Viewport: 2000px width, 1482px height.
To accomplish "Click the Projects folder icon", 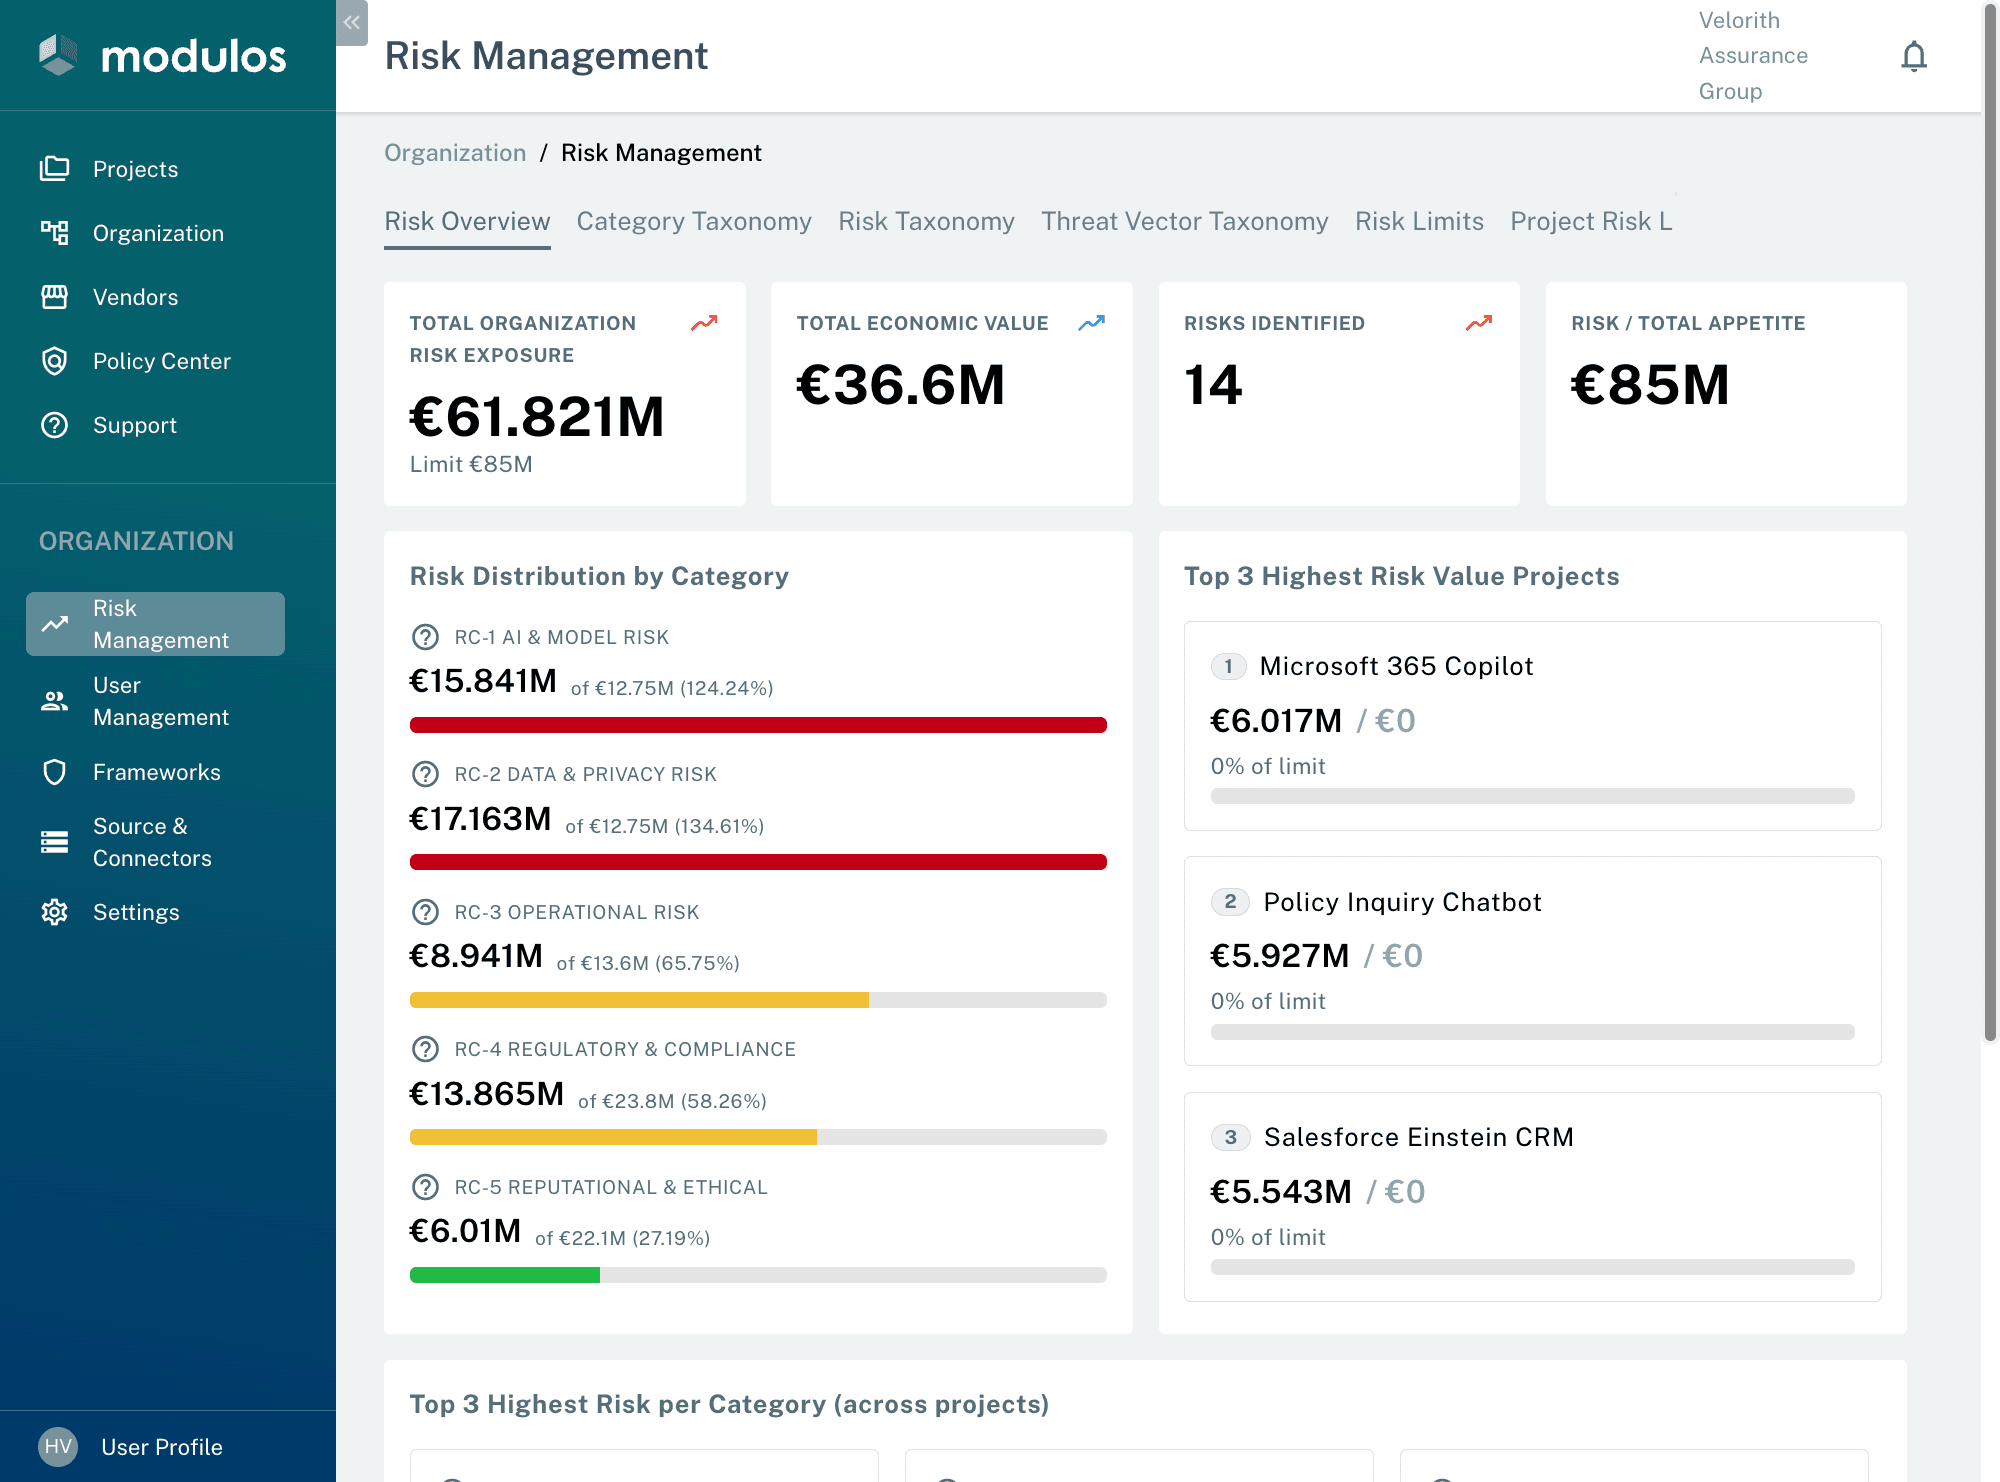I will pyautogui.click(x=55, y=169).
